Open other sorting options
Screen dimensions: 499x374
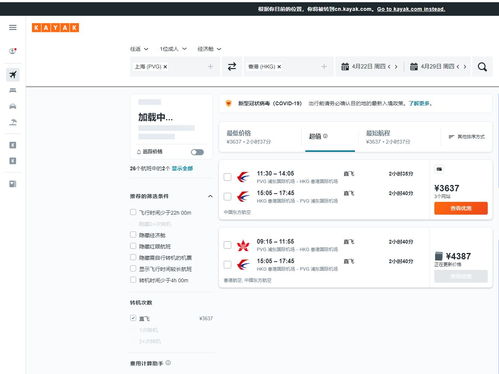[467, 137]
